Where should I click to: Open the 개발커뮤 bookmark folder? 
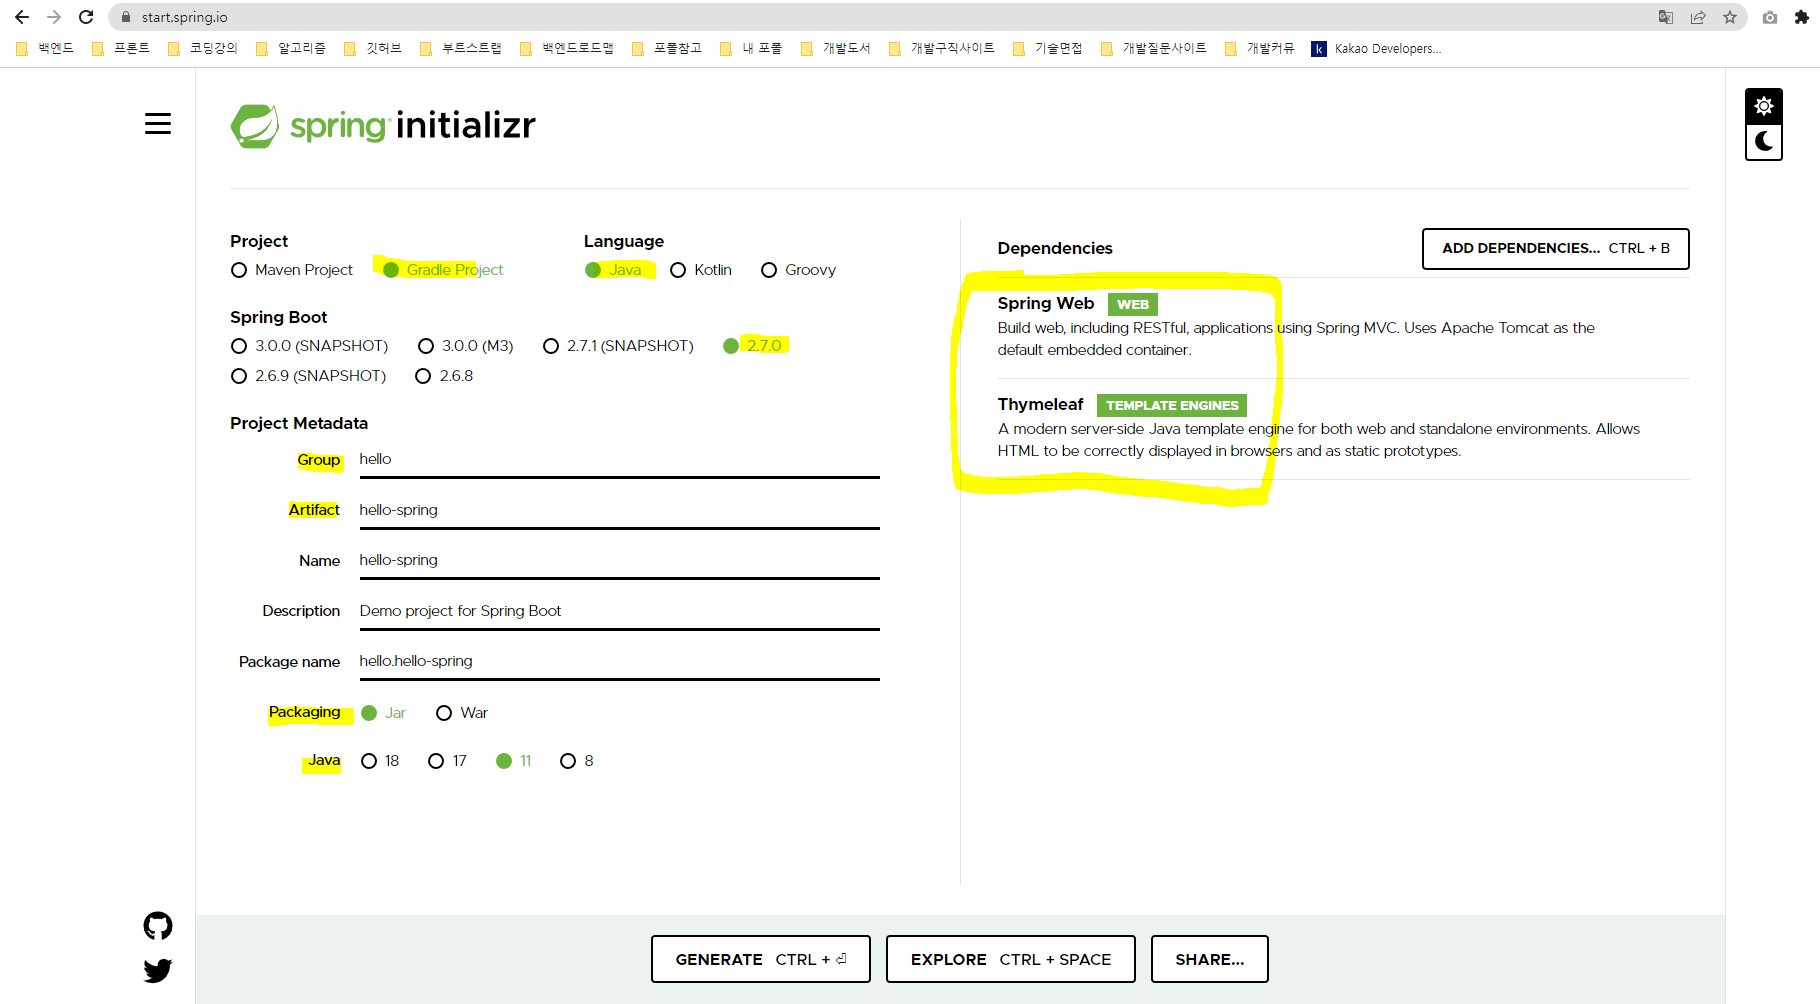point(1260,48)
